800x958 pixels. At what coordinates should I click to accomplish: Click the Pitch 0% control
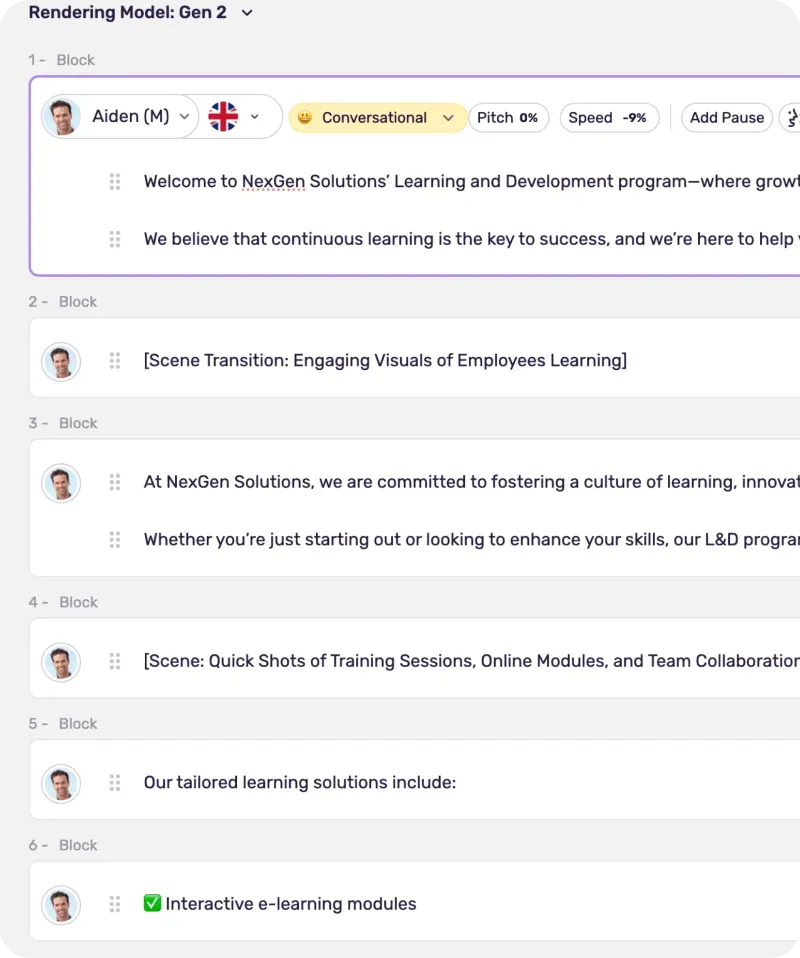507,118
